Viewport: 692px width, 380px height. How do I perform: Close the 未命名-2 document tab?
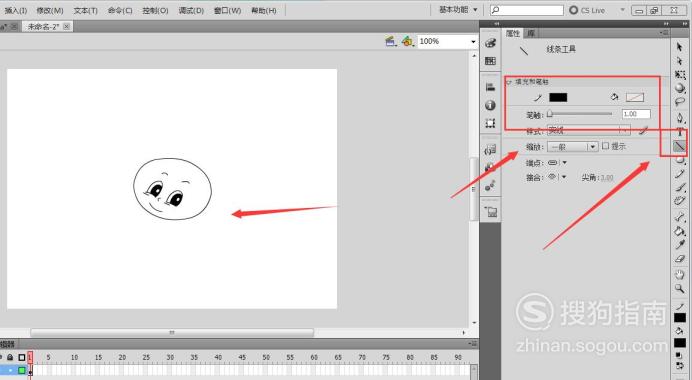67,26
